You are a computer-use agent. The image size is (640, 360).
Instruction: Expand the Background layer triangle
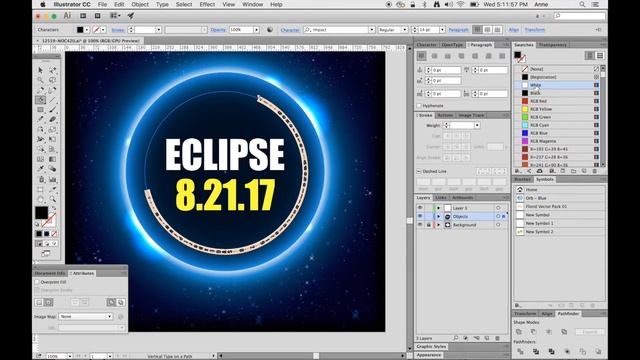click(439, 225)
